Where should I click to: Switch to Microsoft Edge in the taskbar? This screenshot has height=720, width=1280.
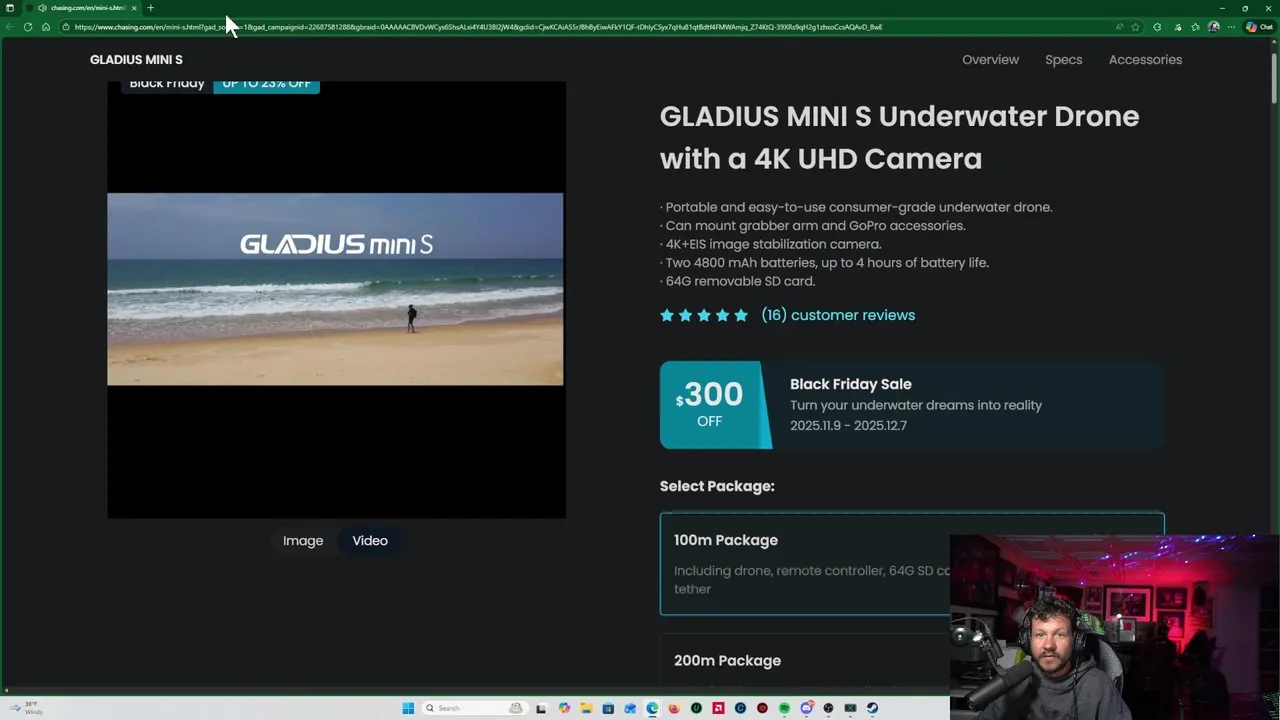coord(652,708)
